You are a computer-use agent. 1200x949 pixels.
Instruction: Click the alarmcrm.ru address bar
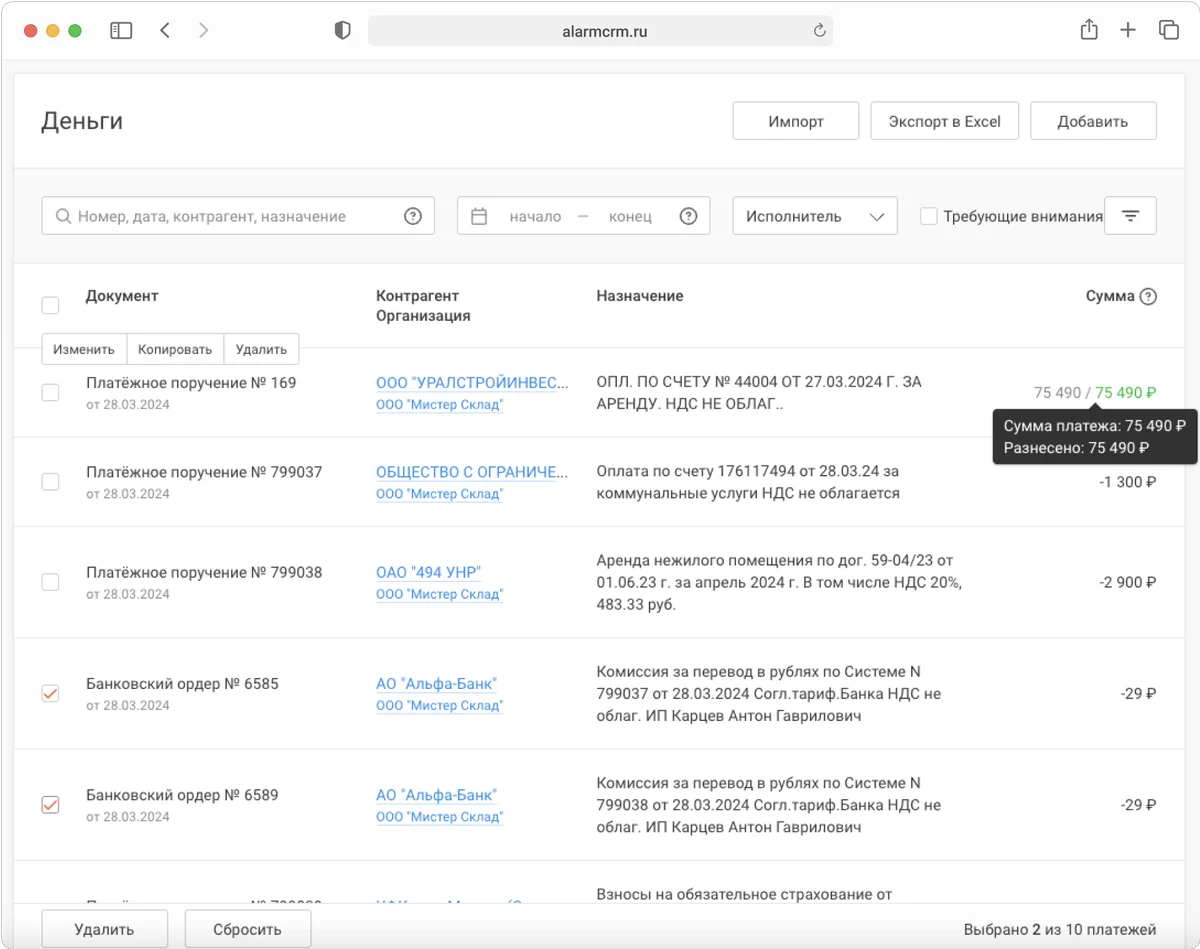click(600, 31)
